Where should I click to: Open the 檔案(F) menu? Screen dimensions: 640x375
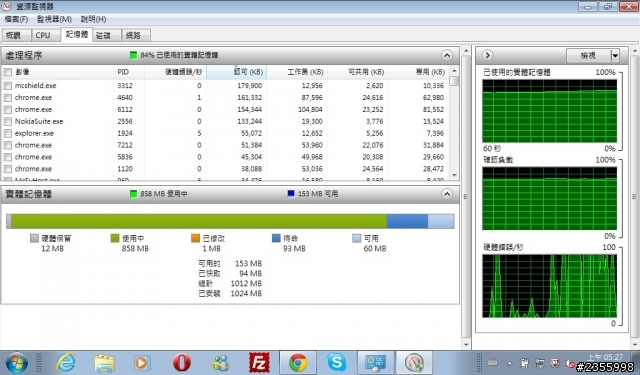pyautogui.click(x=16, y=19)
